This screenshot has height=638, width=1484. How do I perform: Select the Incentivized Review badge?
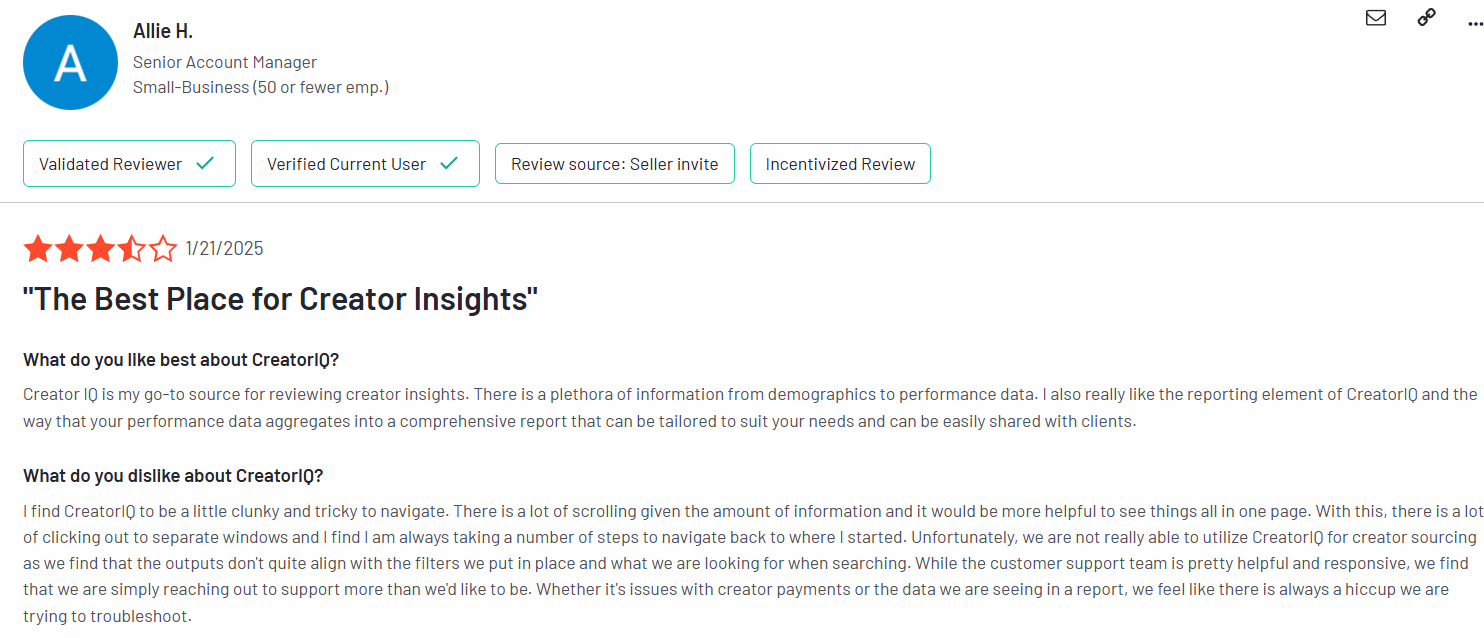pos(840,164)
